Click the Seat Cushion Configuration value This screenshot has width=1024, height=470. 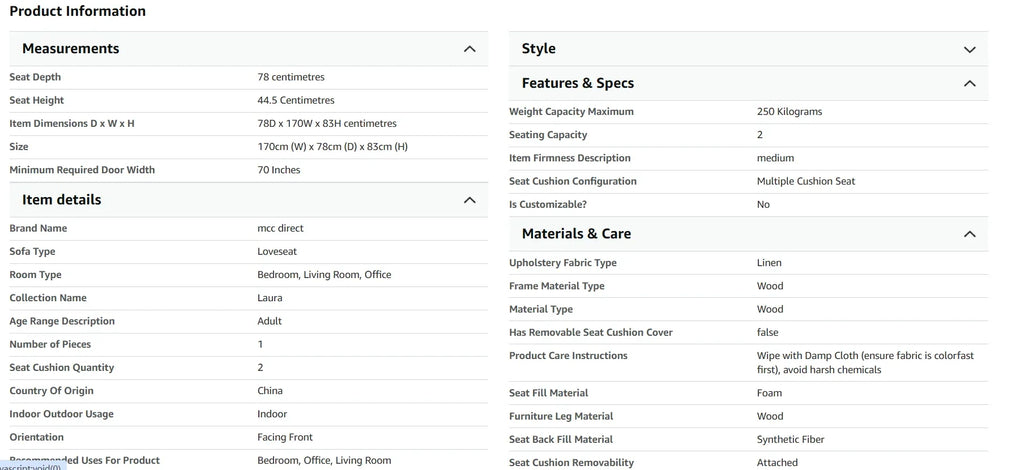point(806,181)
